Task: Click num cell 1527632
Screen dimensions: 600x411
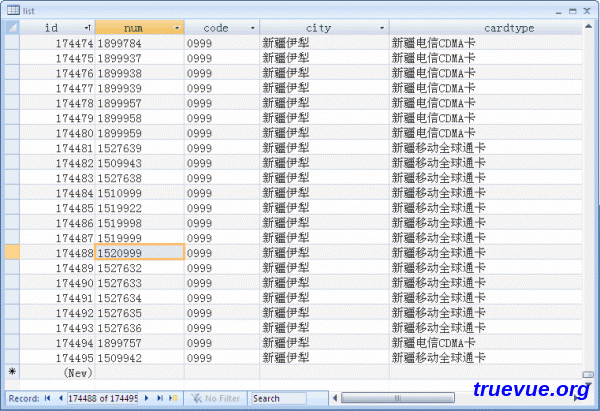Action: 139,267
